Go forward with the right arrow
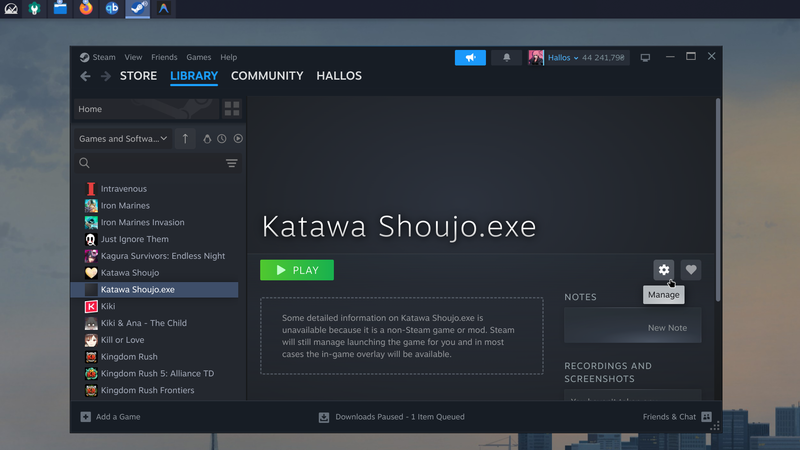The height and width of the screenshot is (450, 800). (x=106, y=76)
